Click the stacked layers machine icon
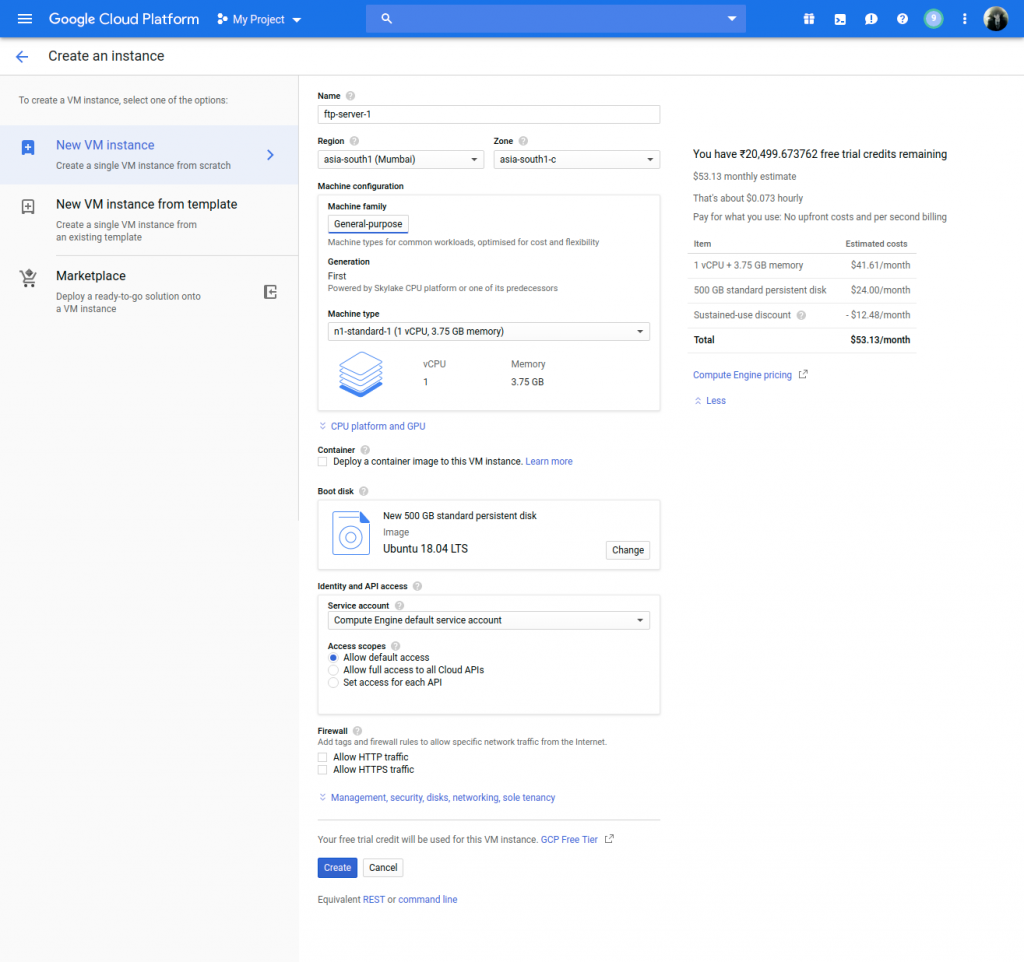 click(x=361, y=374)
